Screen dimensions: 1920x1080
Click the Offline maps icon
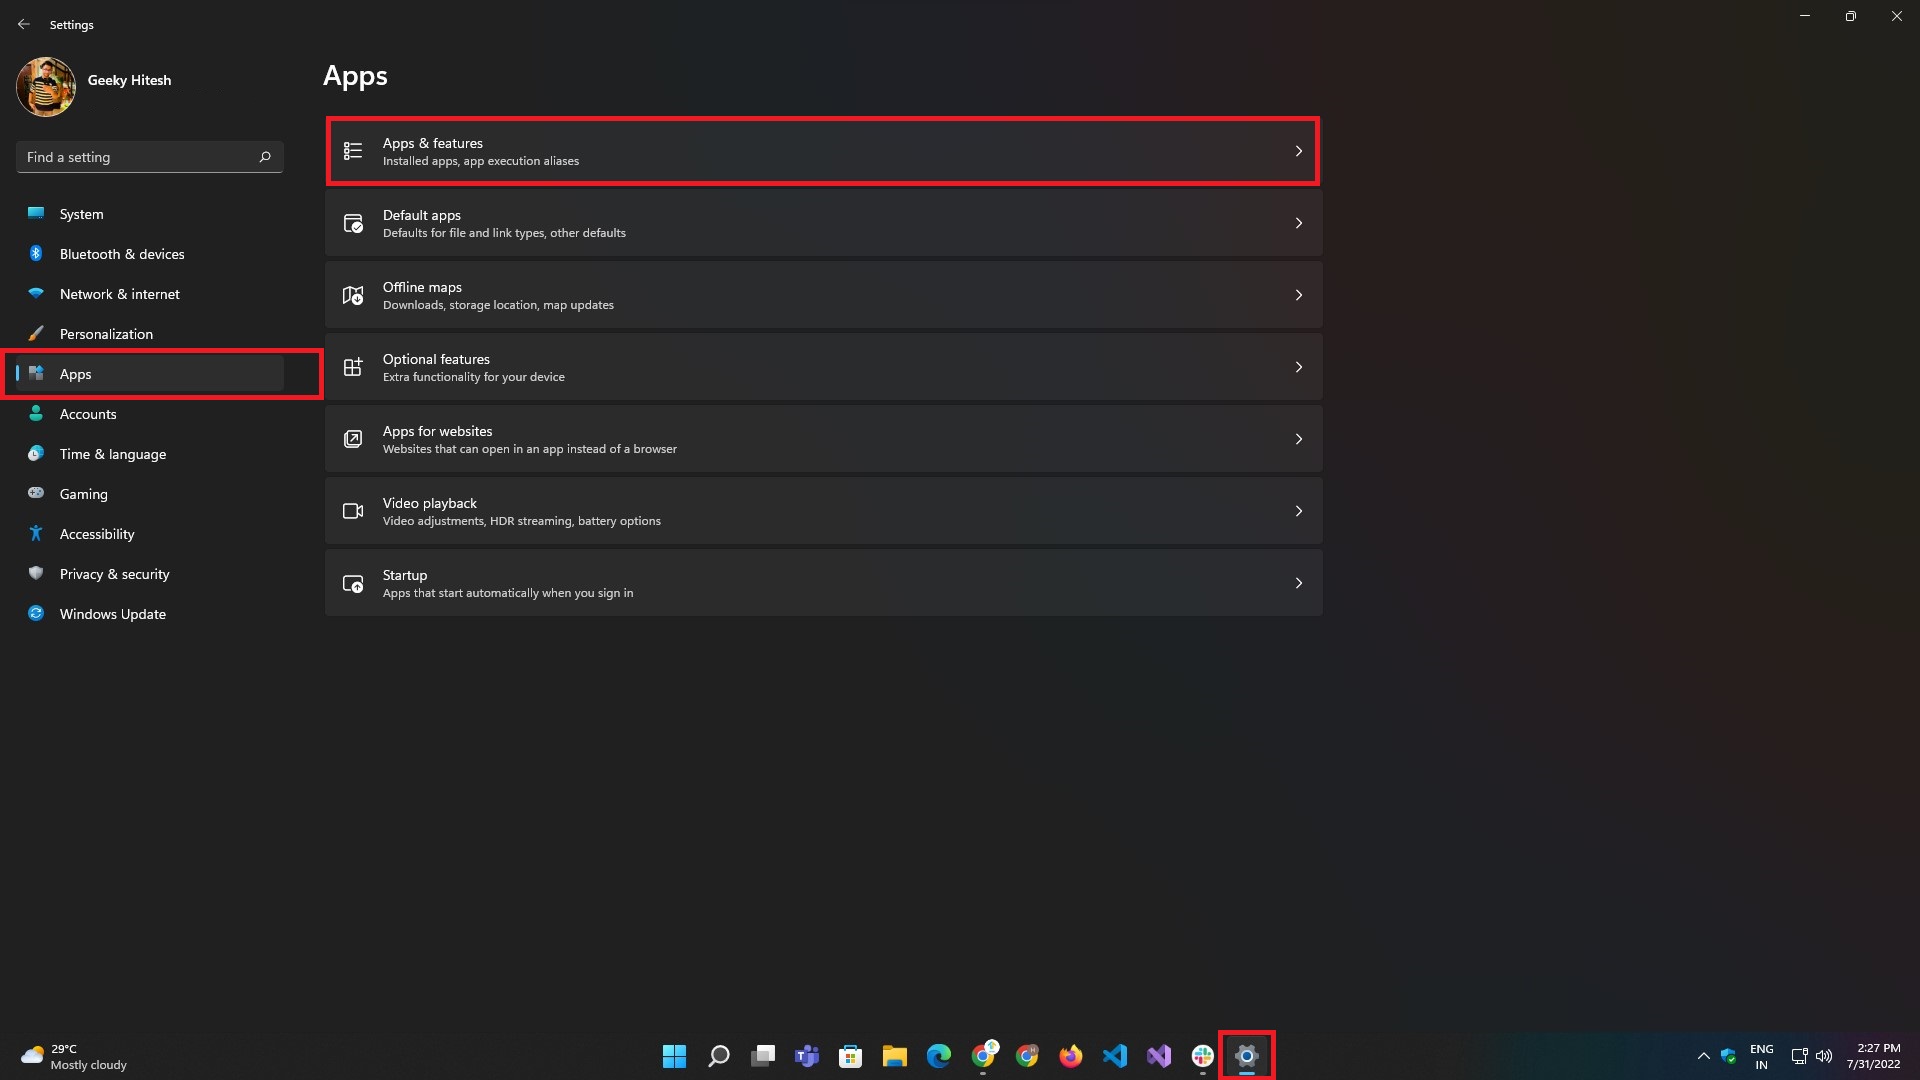pyautogui.click(x=353, y=295)
